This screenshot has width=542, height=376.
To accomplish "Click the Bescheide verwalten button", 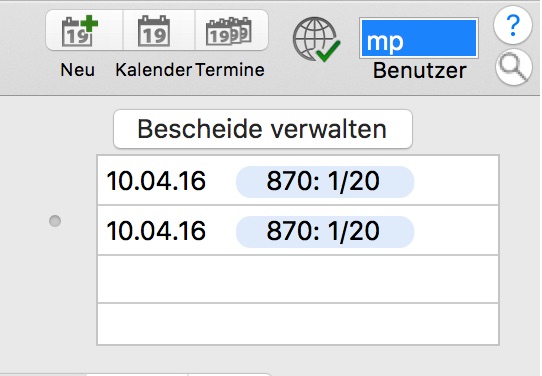I will [263, 129].
